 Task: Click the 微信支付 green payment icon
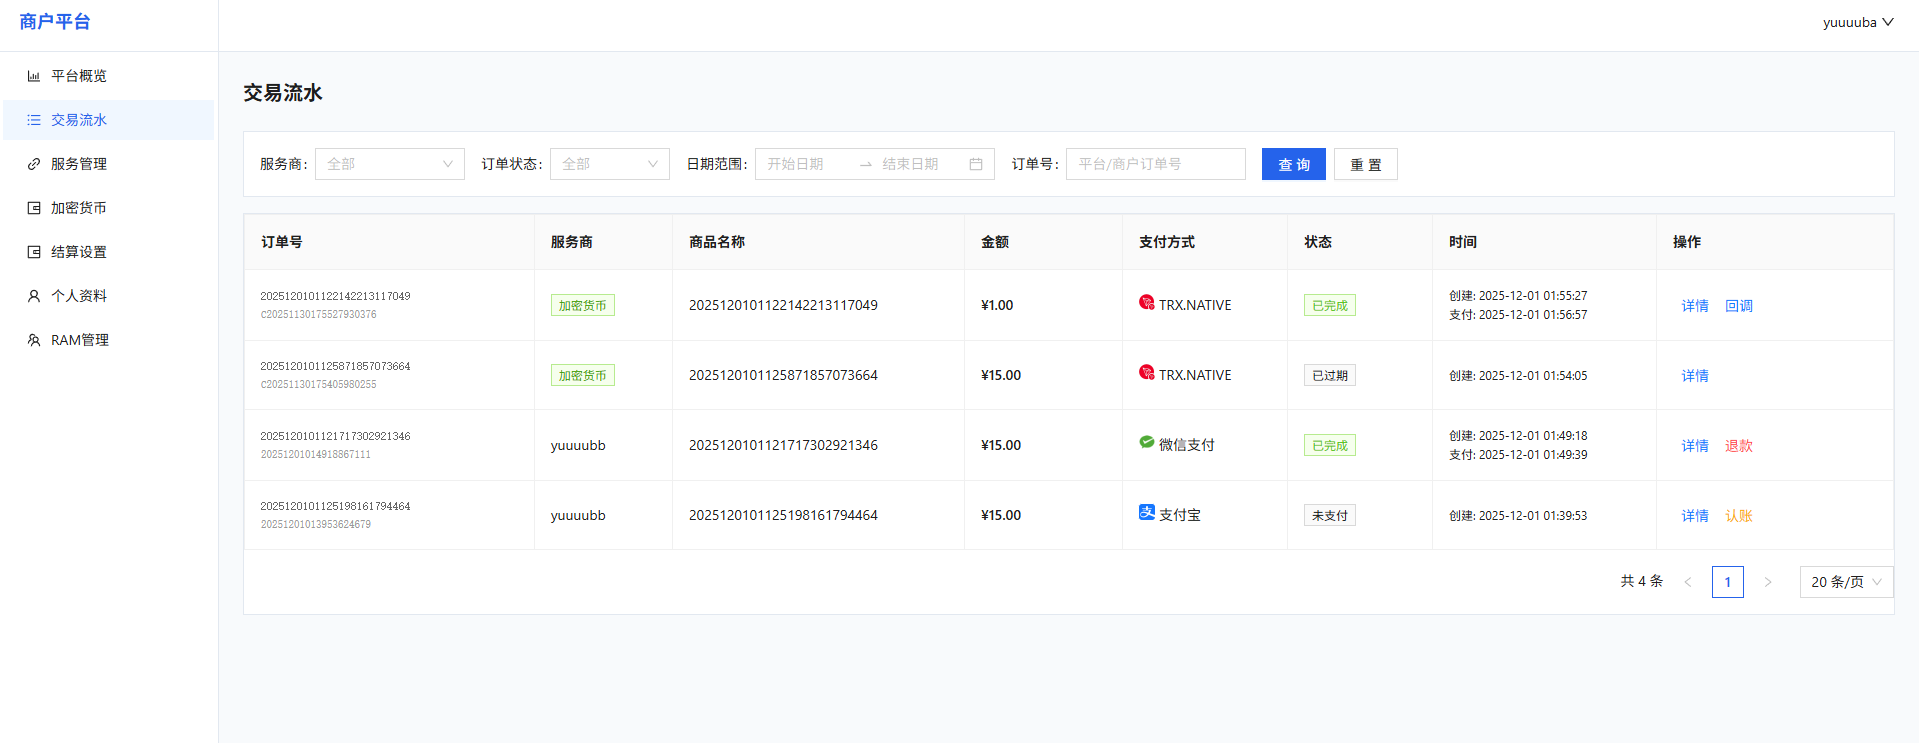(1146, 442)
